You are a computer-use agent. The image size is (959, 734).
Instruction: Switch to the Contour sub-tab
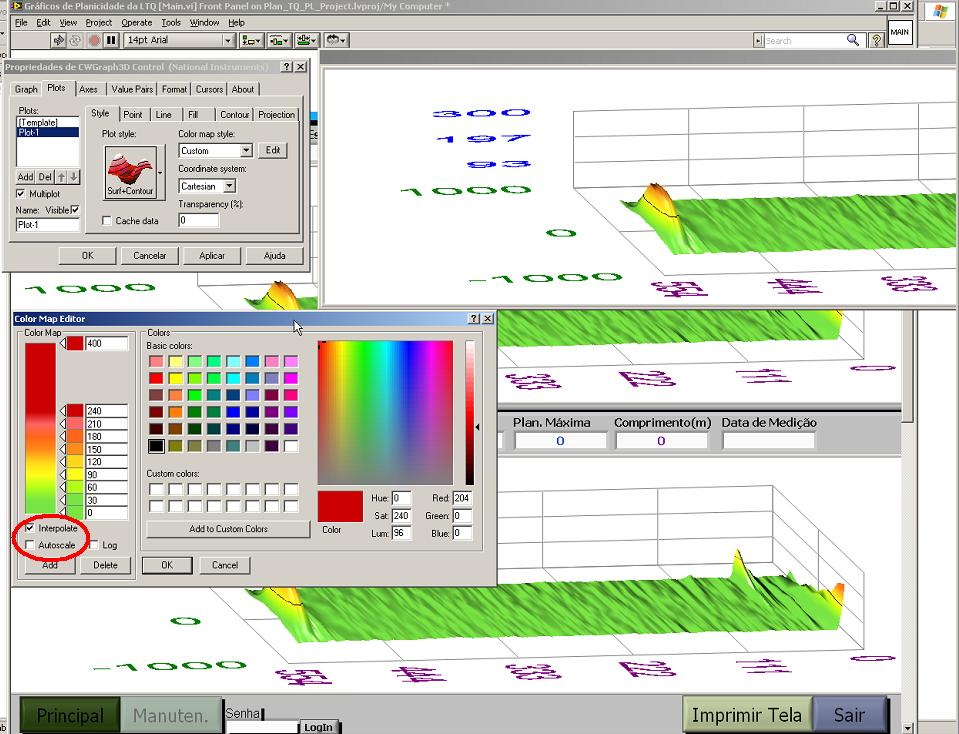[x=234, y=114]
